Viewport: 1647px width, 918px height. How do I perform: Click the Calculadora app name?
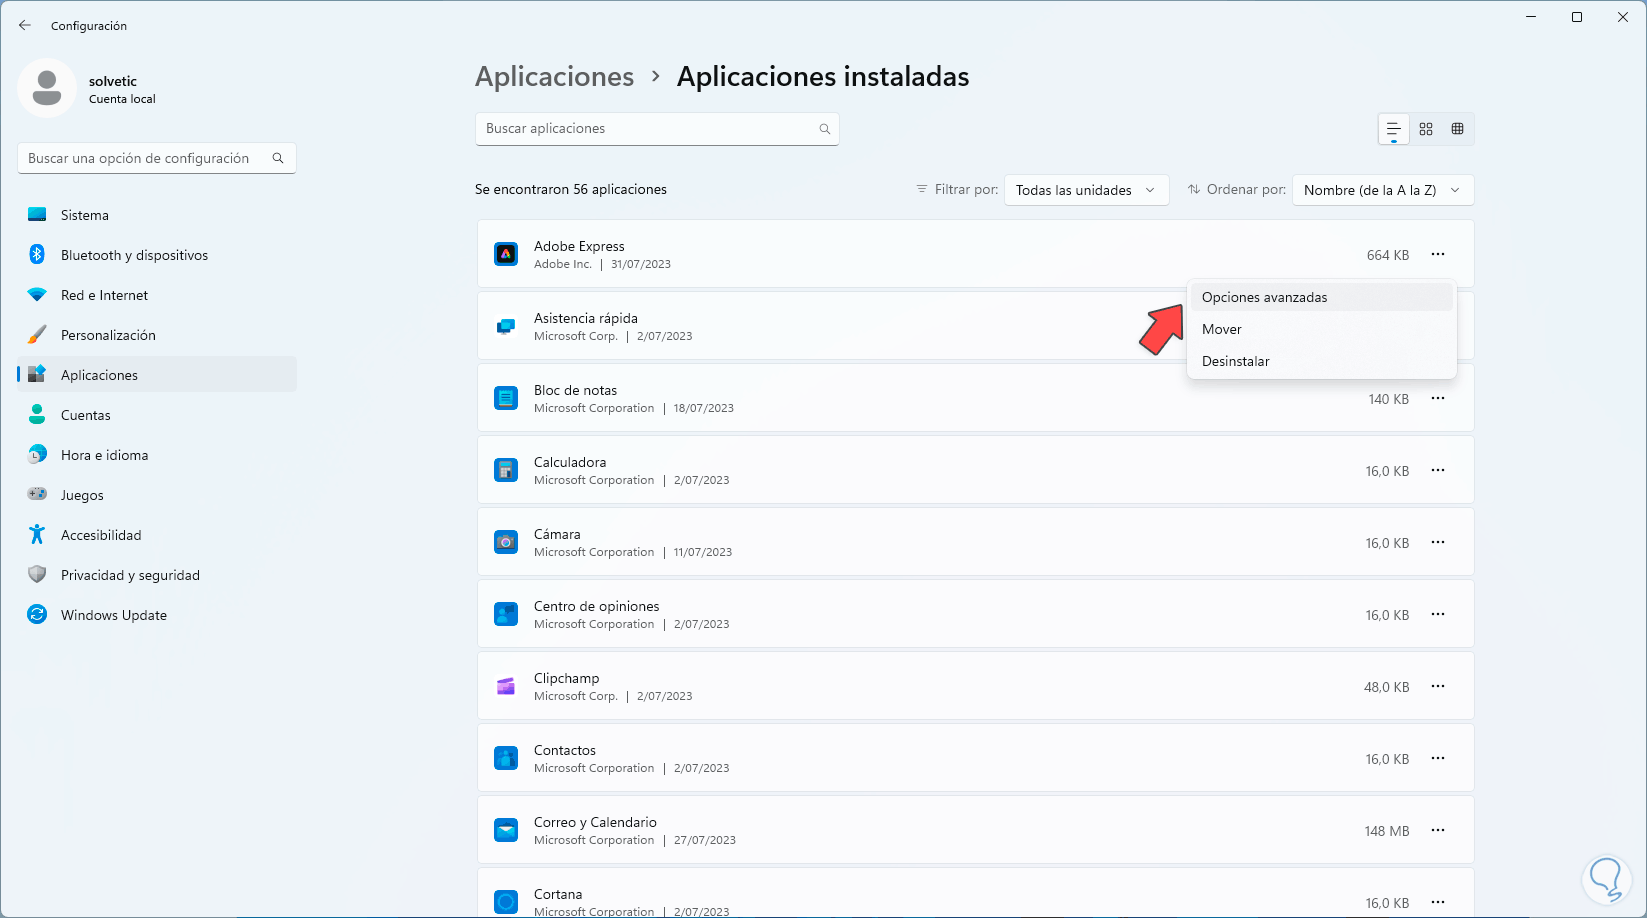570,462
